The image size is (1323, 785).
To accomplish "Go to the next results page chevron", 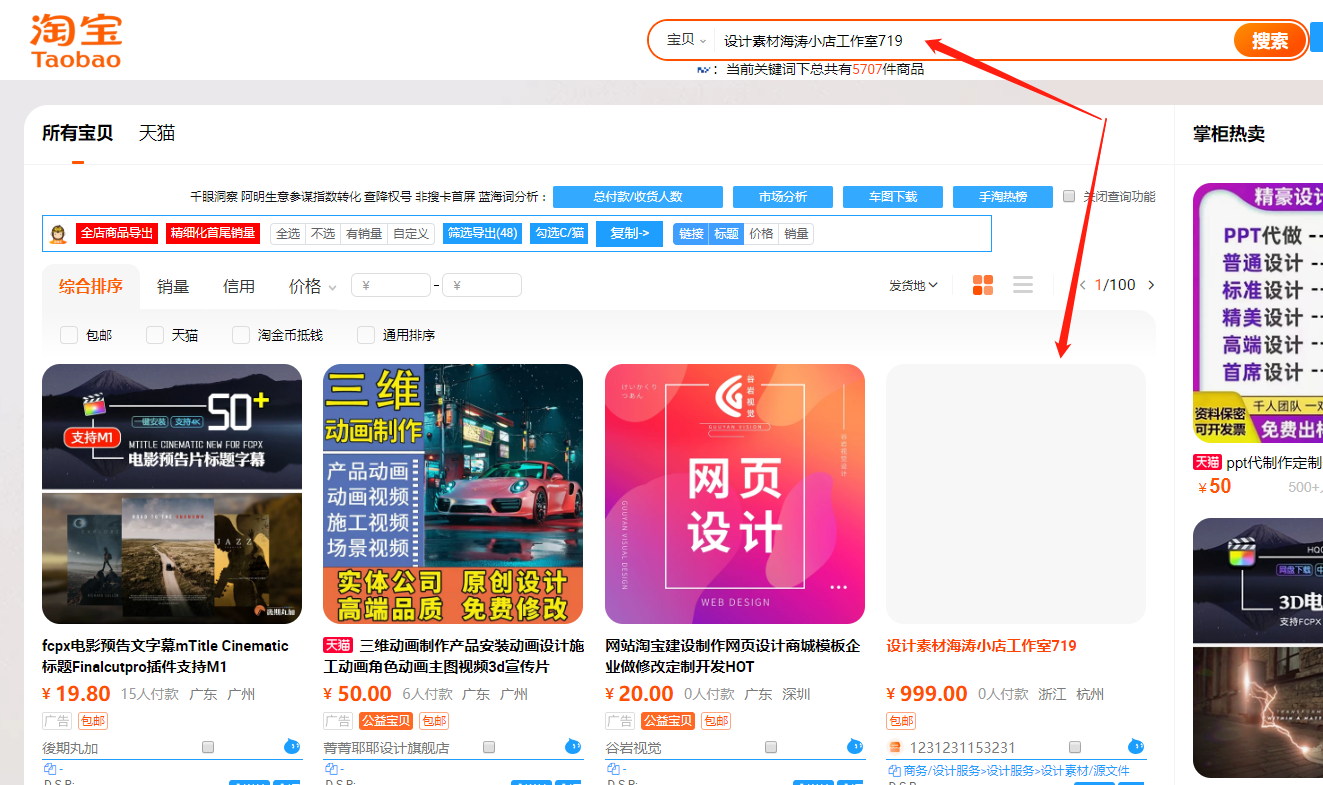I will (x=1152, y=284).
